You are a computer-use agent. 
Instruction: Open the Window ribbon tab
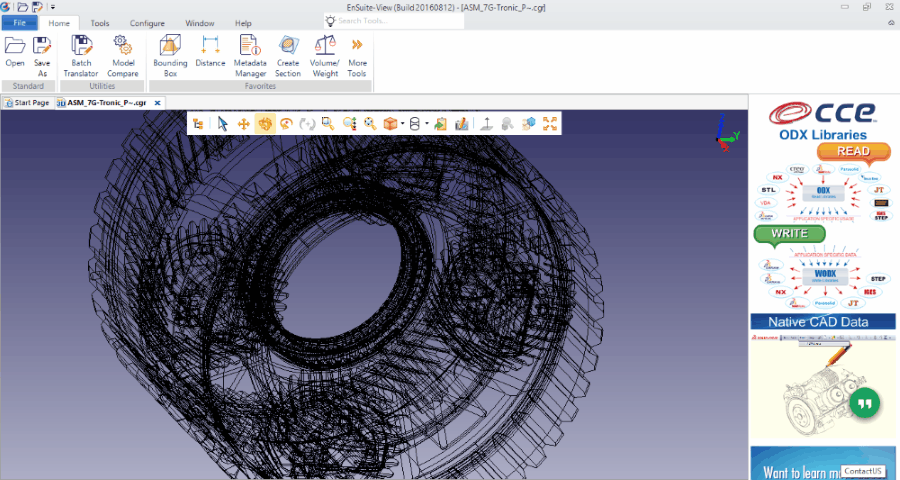pos(200,24)
